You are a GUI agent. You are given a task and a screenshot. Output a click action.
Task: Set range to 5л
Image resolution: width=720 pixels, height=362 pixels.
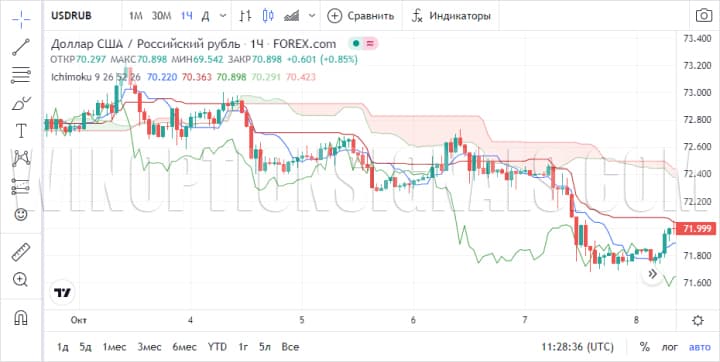(x=264, y=347)
